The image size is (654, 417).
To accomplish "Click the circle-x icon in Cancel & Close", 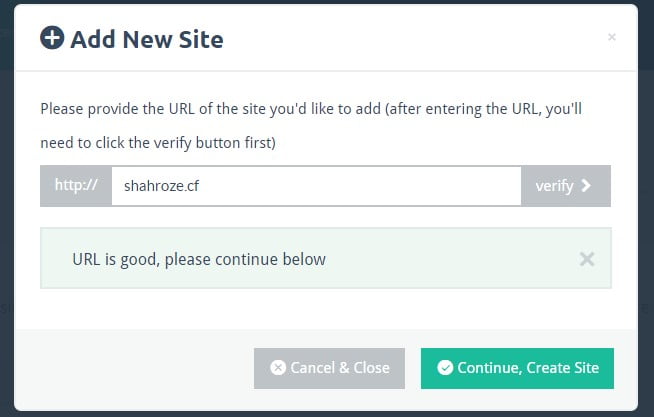I will click(277, 368).
